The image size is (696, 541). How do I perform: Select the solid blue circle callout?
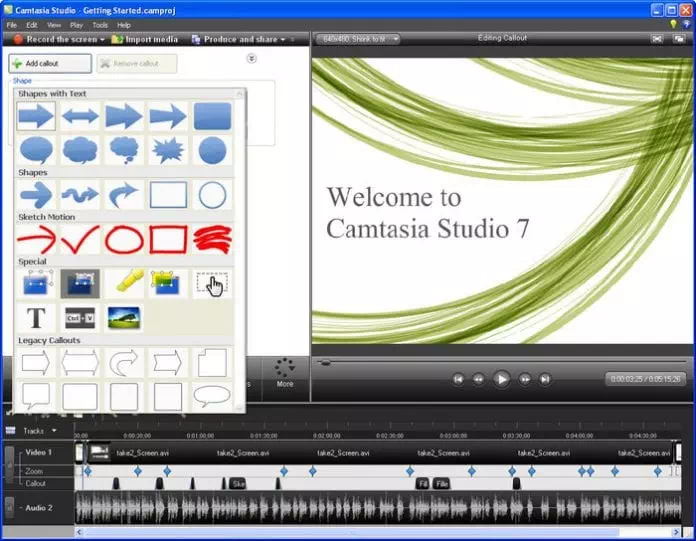212,150
